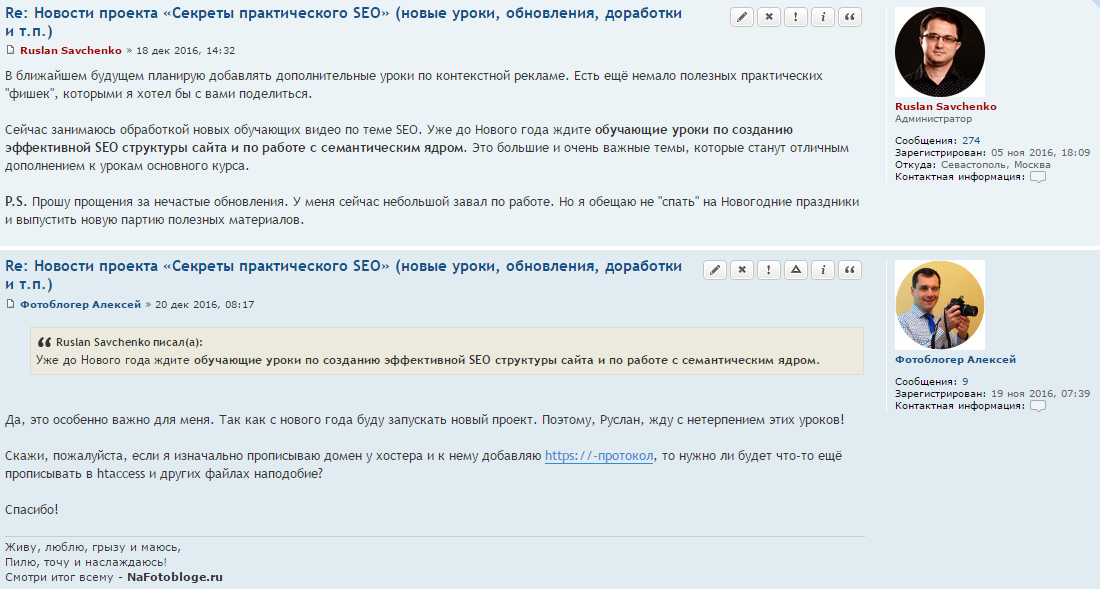The height and width of the screenshot is (589, 1100).
Task: Report Ruslan Savchenko's post with exclamation icon
Action: (796, 17)
